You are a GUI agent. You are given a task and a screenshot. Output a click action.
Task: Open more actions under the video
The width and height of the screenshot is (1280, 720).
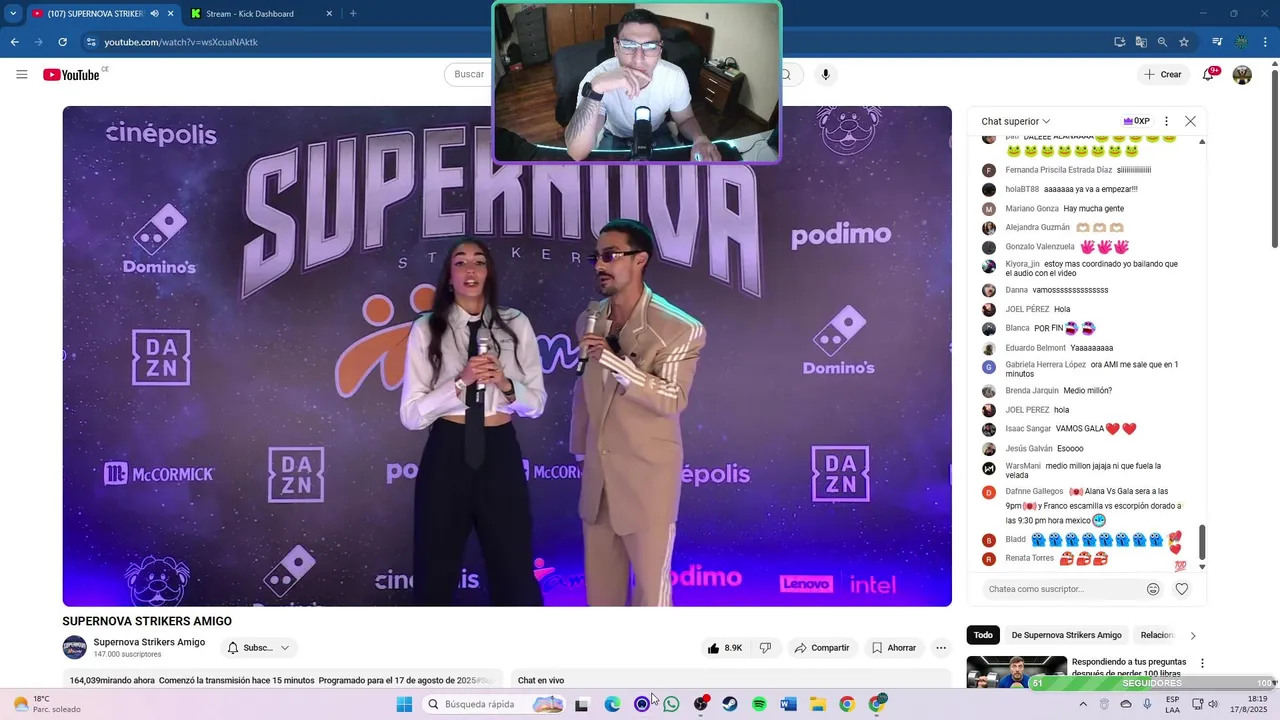click(940, 648)
